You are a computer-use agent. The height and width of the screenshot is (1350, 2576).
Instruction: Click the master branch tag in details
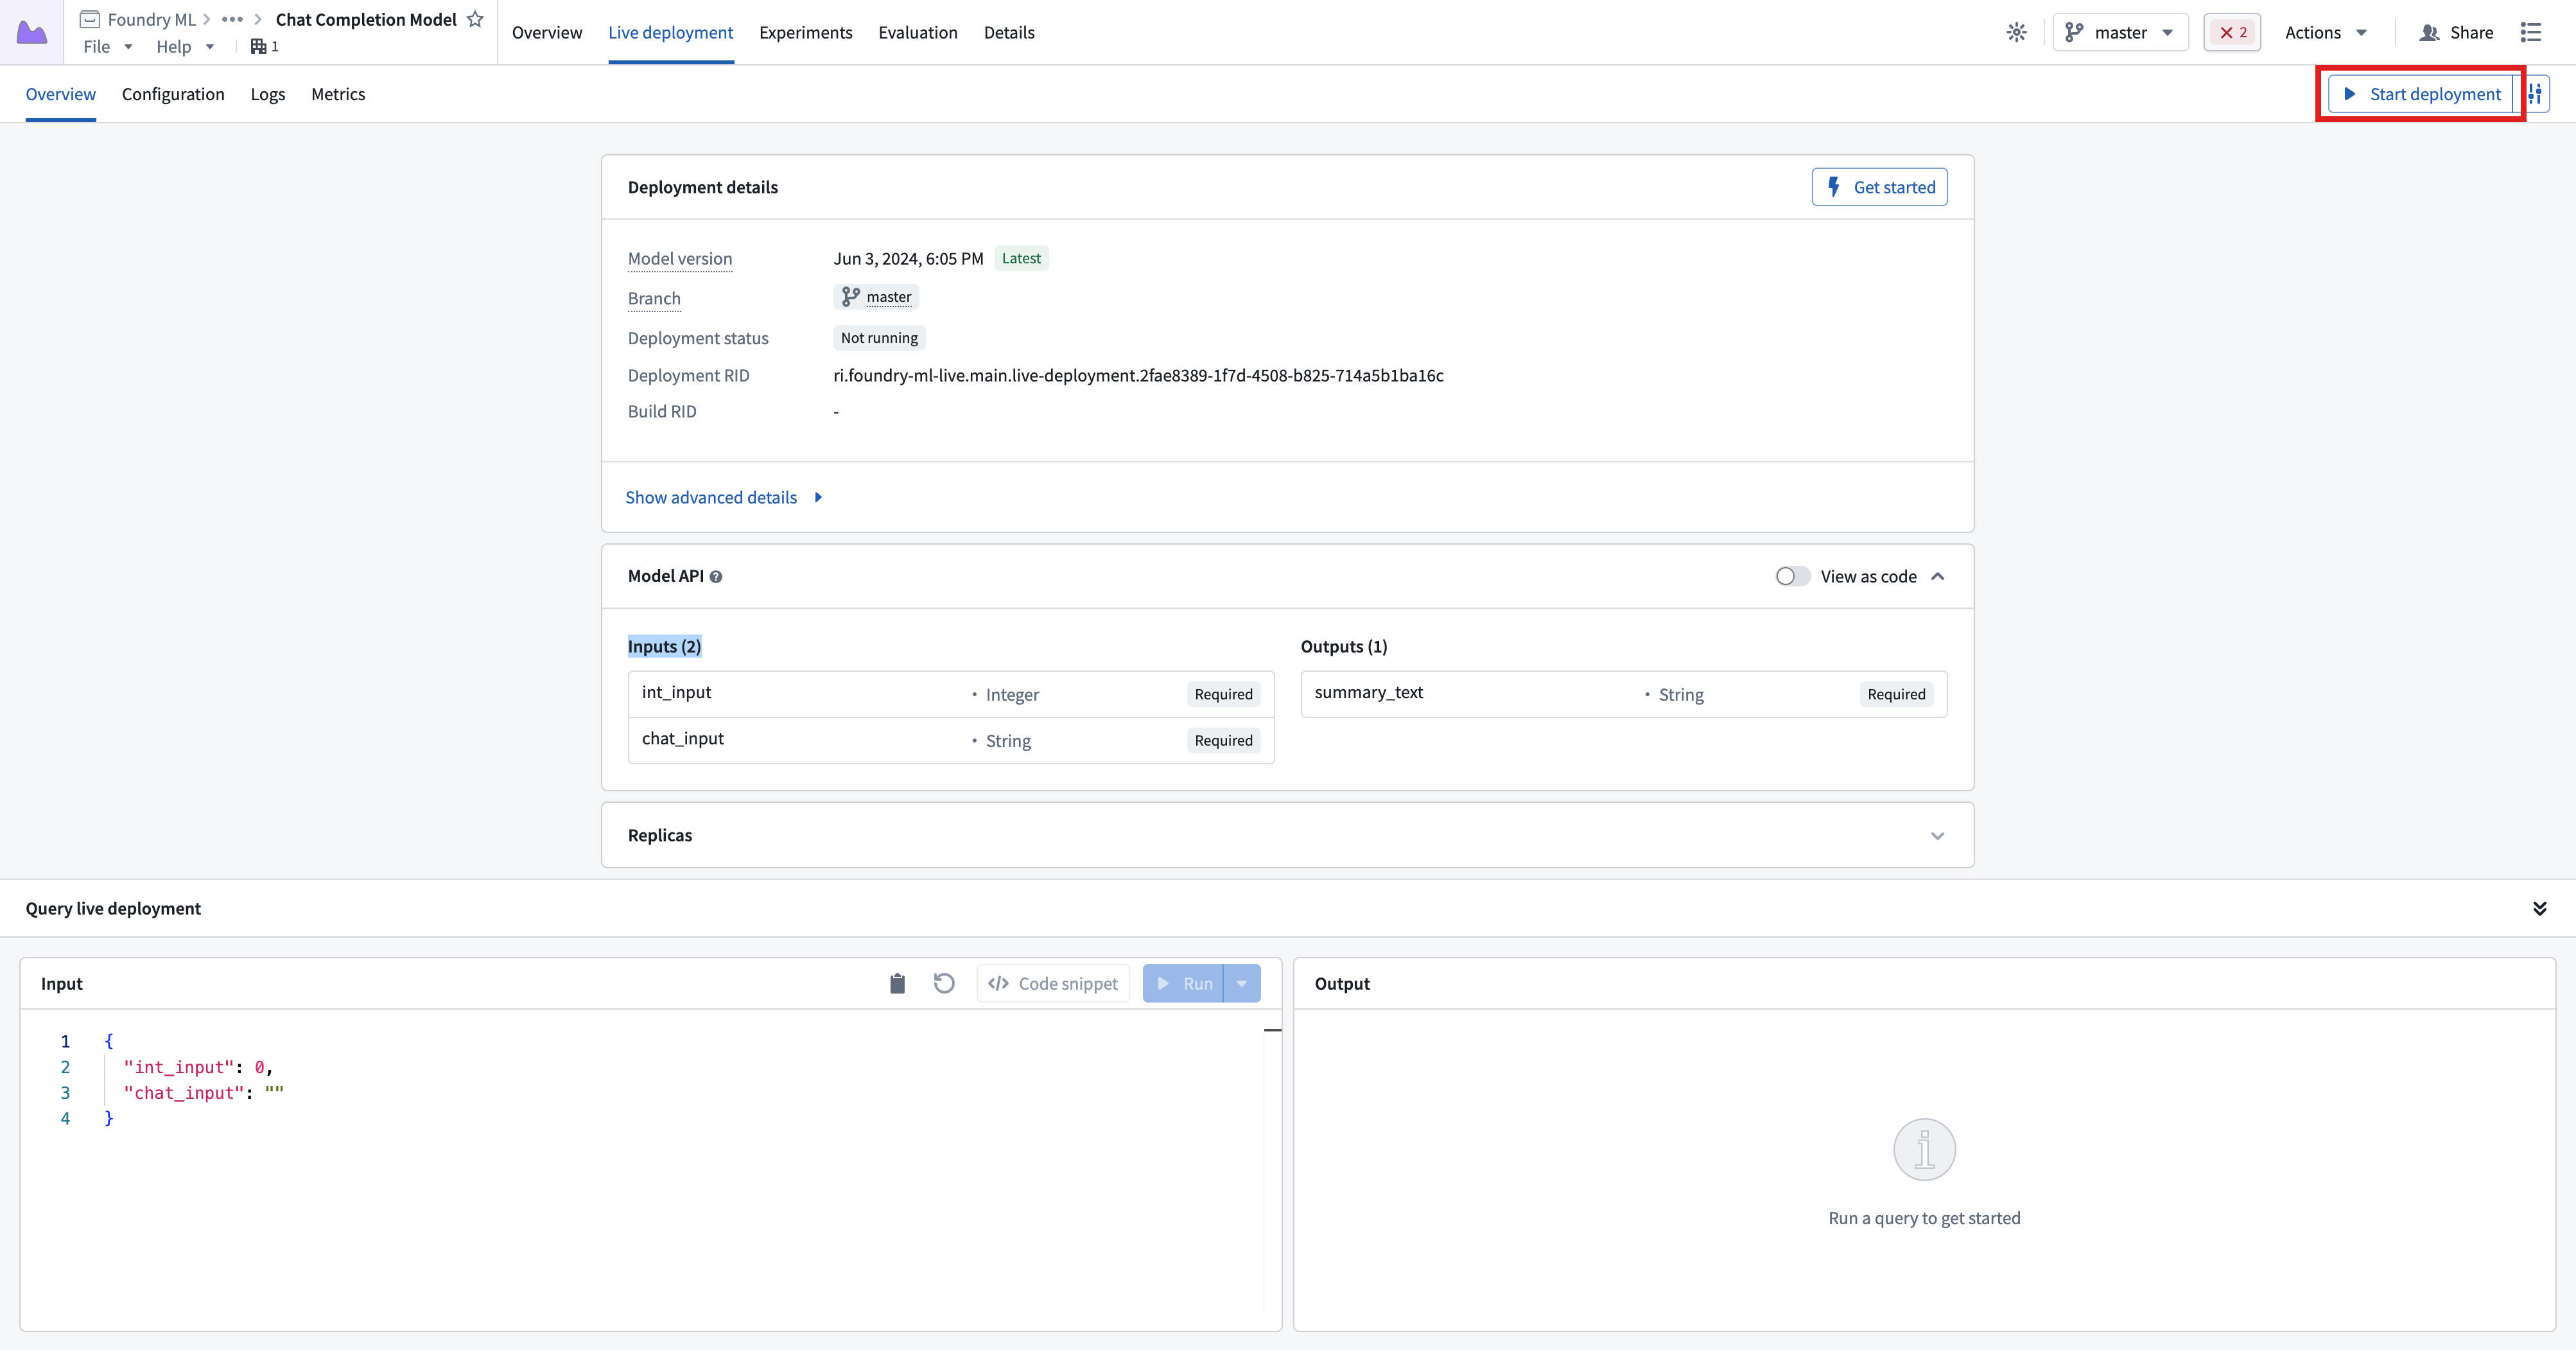click(876, 297)
